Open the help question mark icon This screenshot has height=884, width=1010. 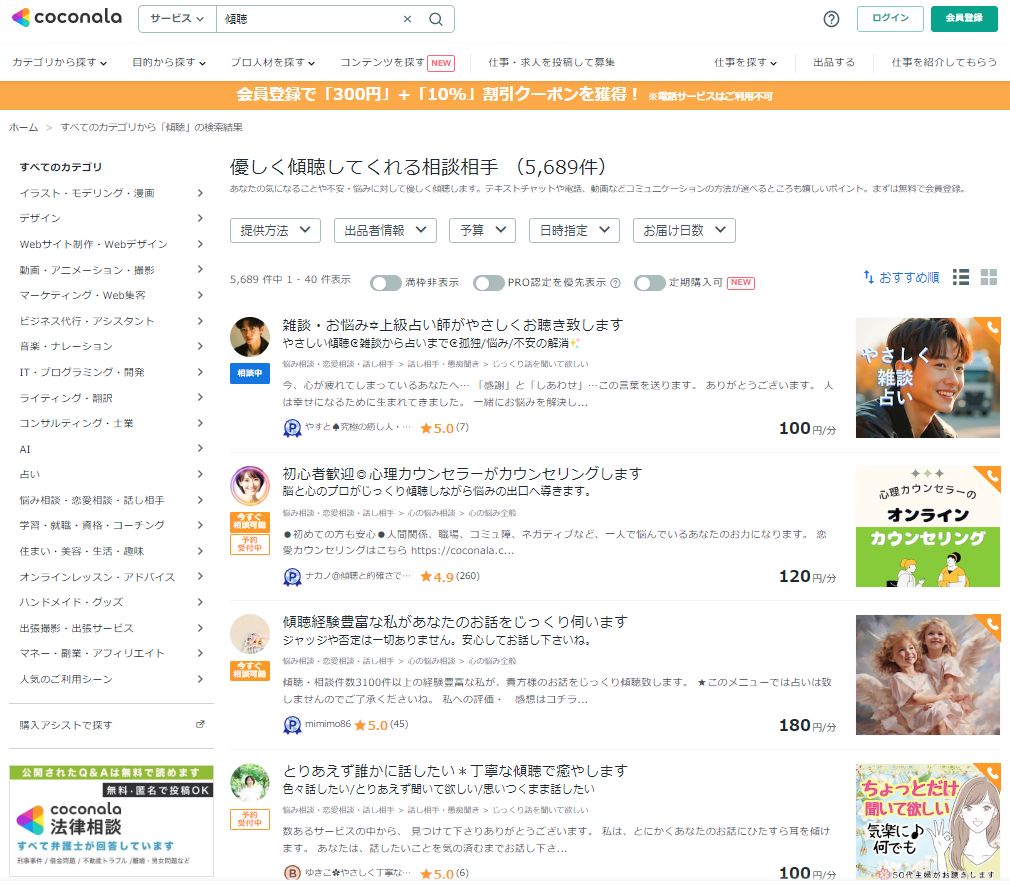pos(831,19)
